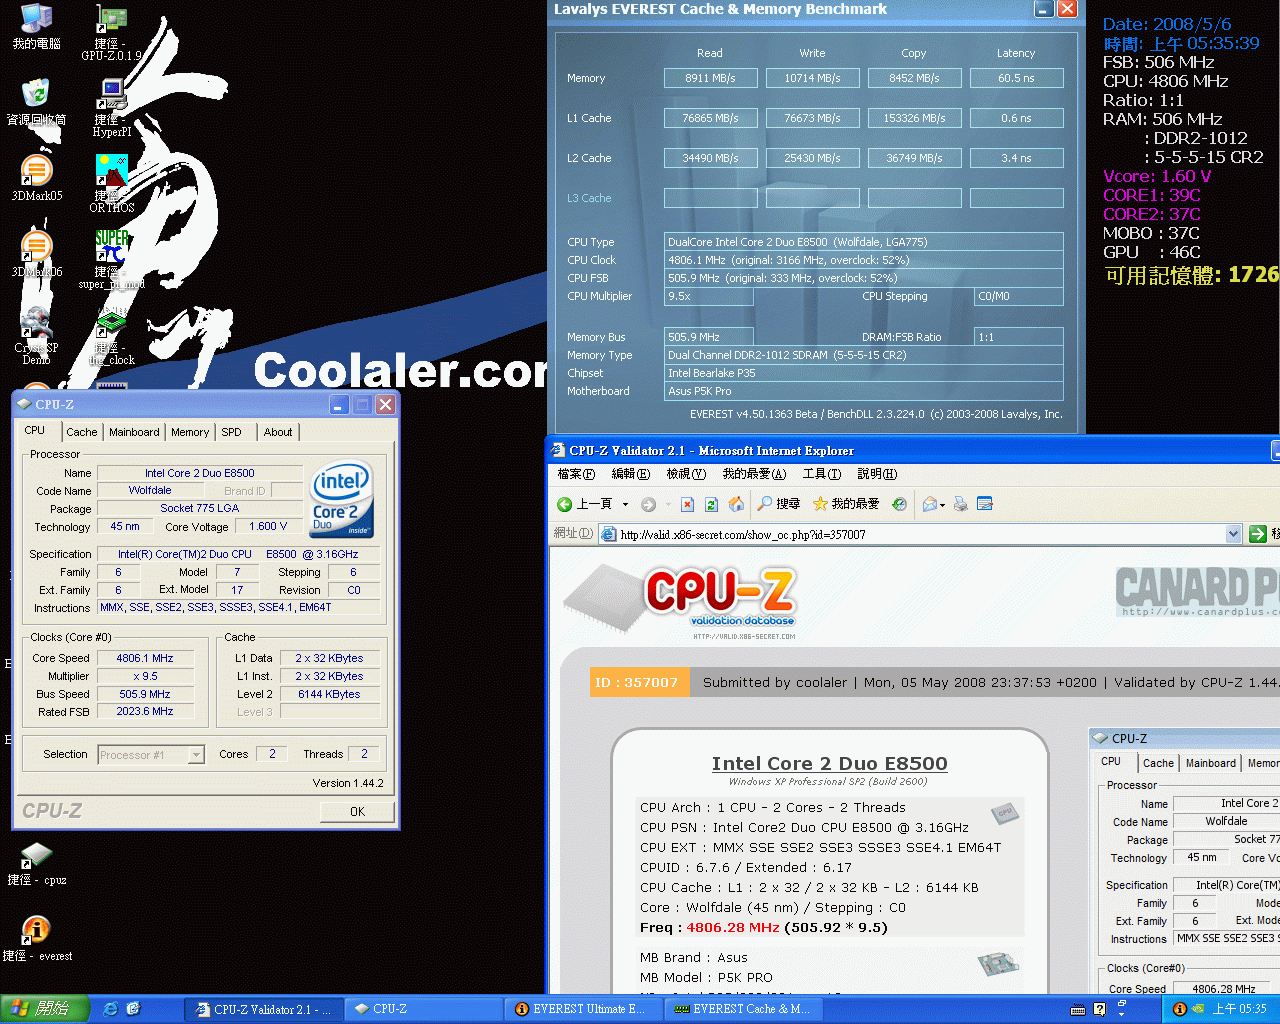Click the IE Edit page toolbar icon
The image size is (1280, 1024).
coord(984,504)
